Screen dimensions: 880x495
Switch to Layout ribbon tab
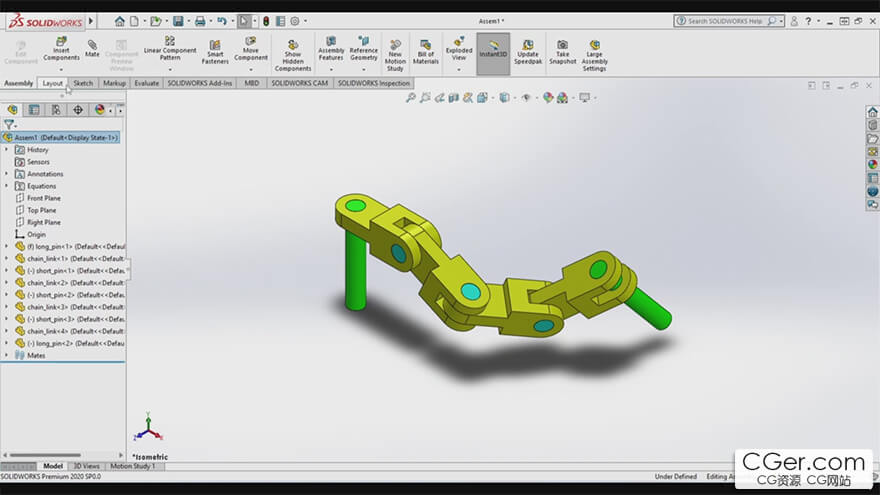tap(53, 83)
